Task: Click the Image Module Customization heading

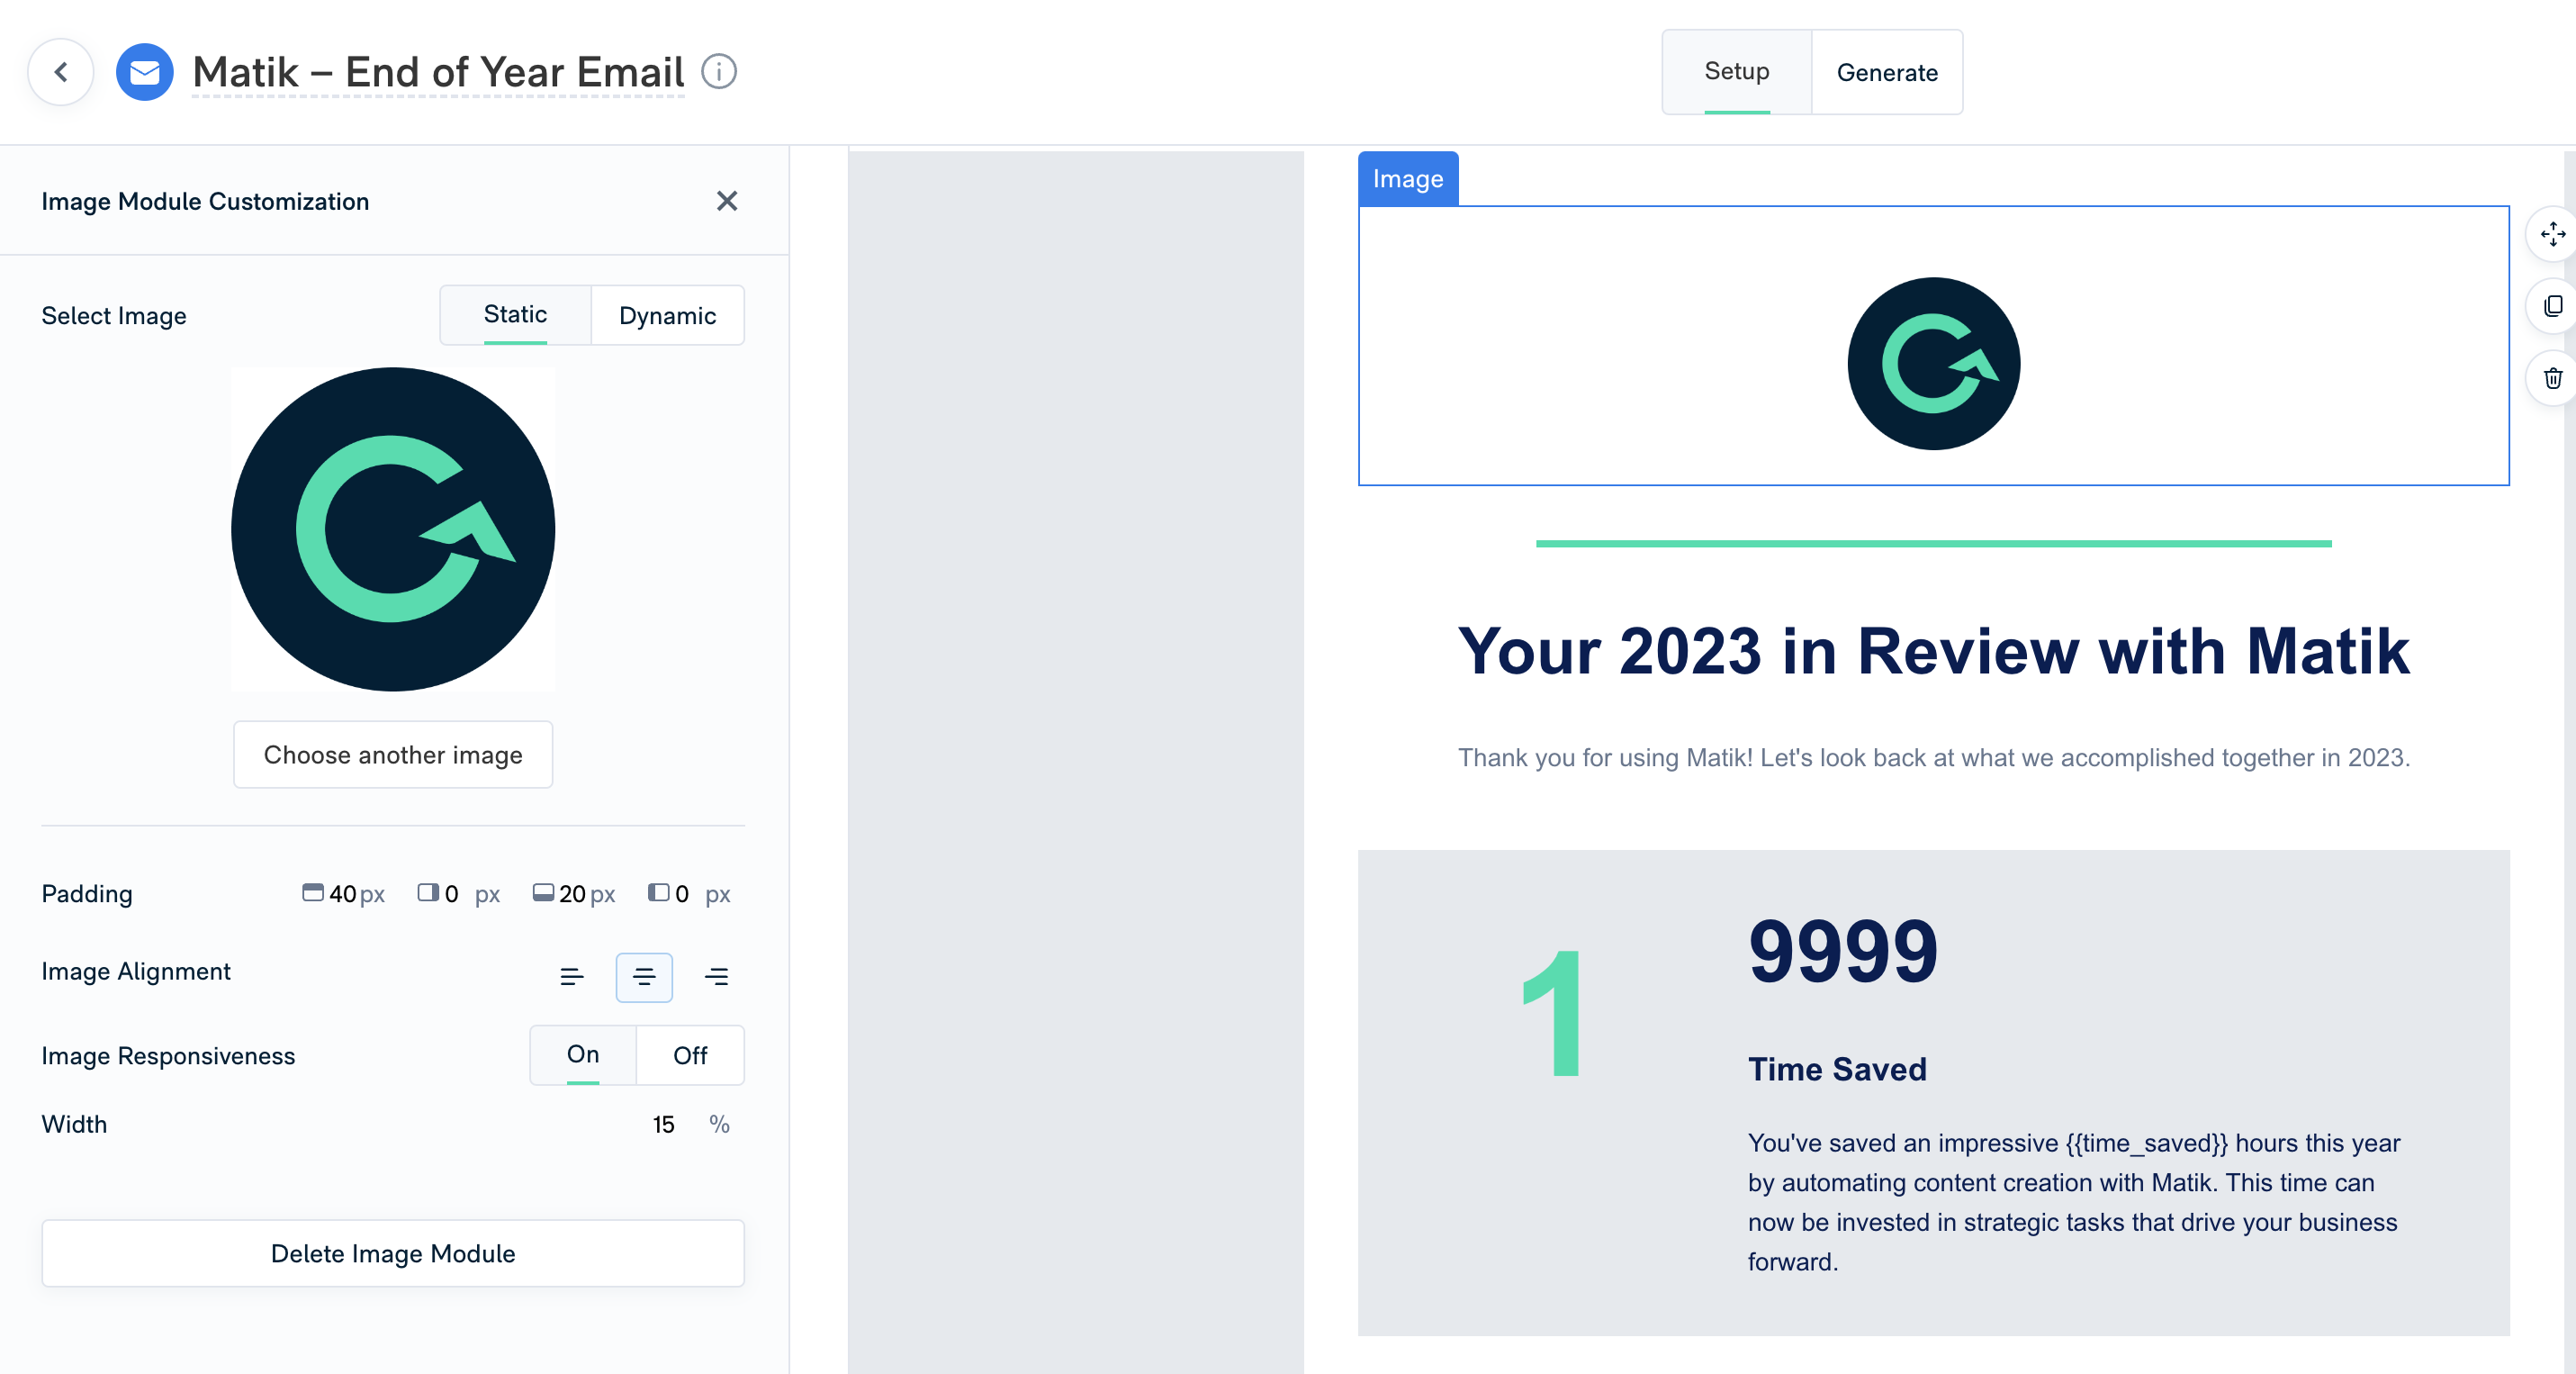Action: point(205,202)
